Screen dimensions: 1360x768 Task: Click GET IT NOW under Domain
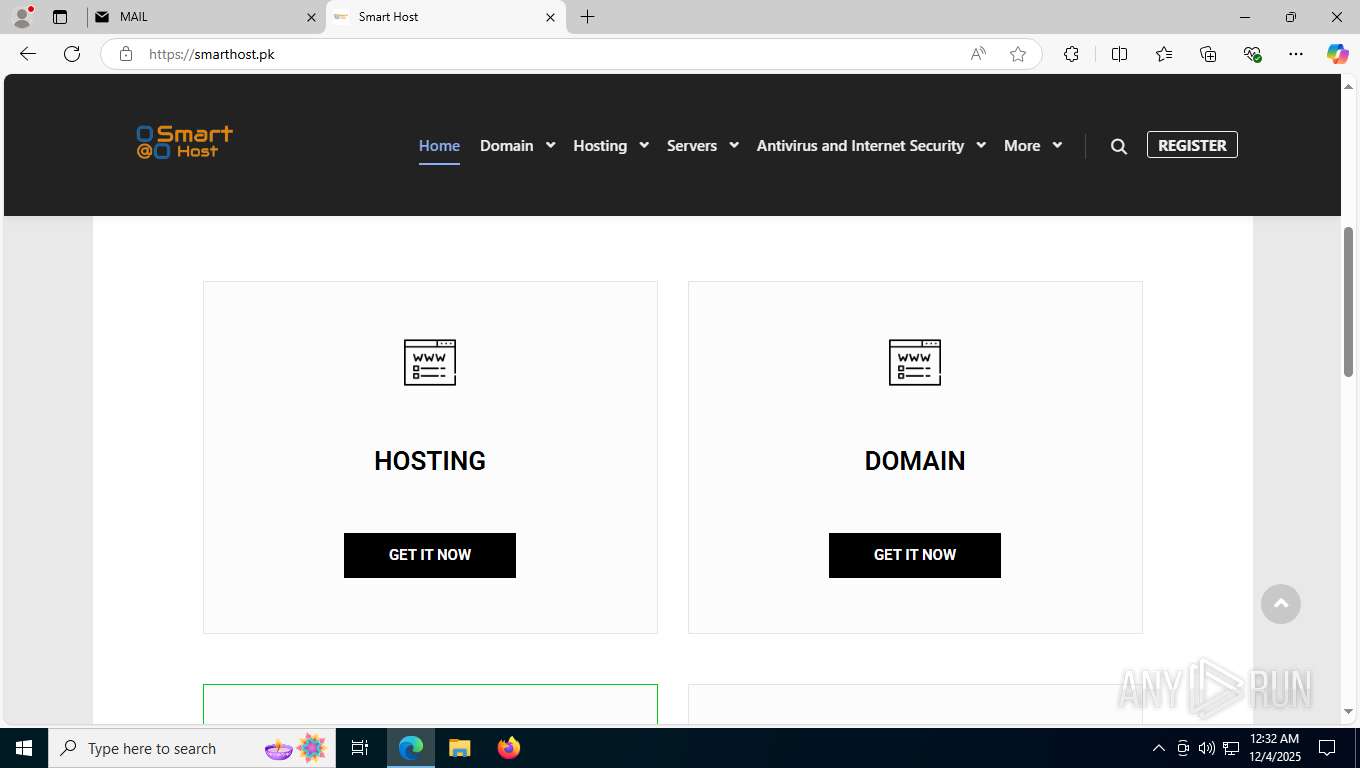click(x=915, y=555)
